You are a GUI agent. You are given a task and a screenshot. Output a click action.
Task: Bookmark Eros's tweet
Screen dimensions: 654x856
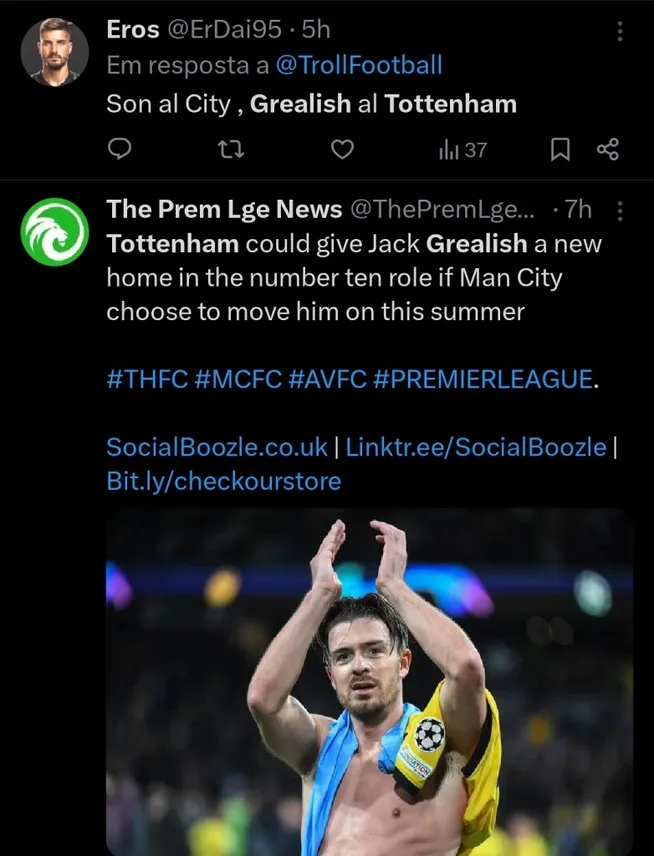click(x=561, y=150)
